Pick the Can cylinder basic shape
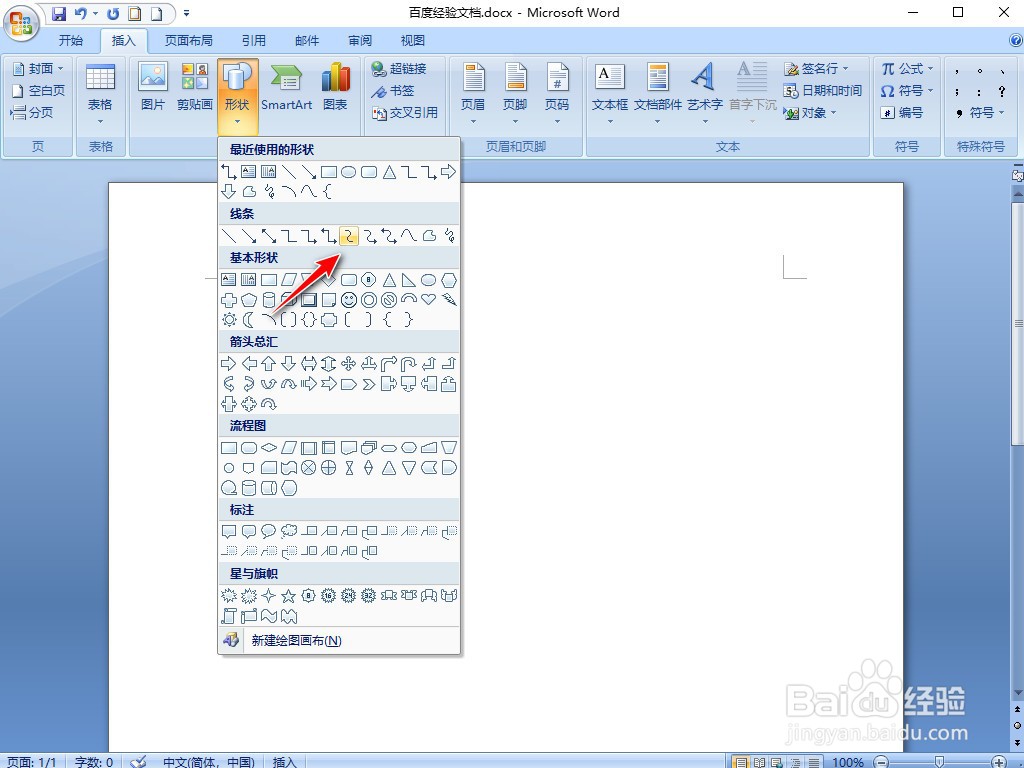Screen dimensions: 1024x768 pyautogui.click(x=268, y=300)
